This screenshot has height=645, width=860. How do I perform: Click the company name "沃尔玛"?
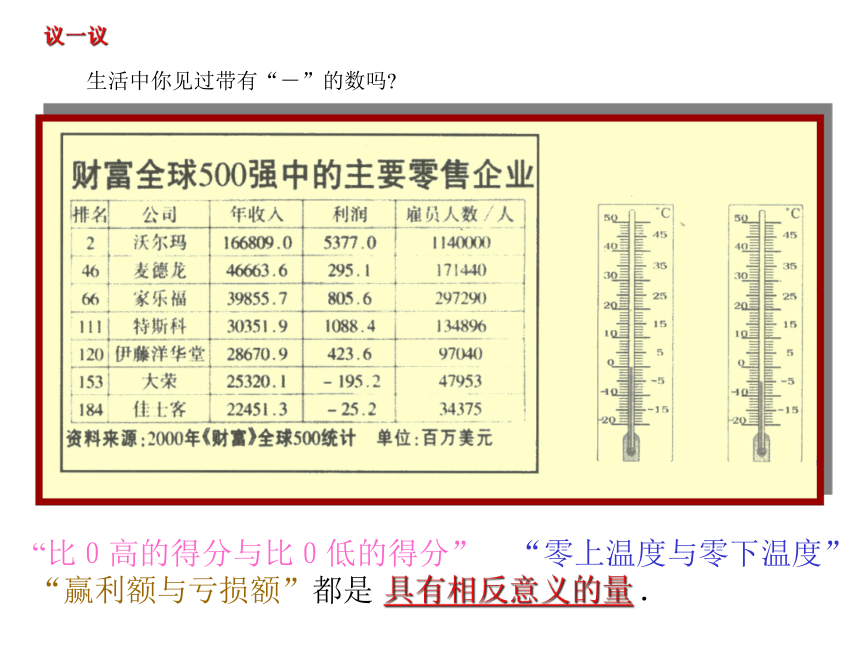160,242
